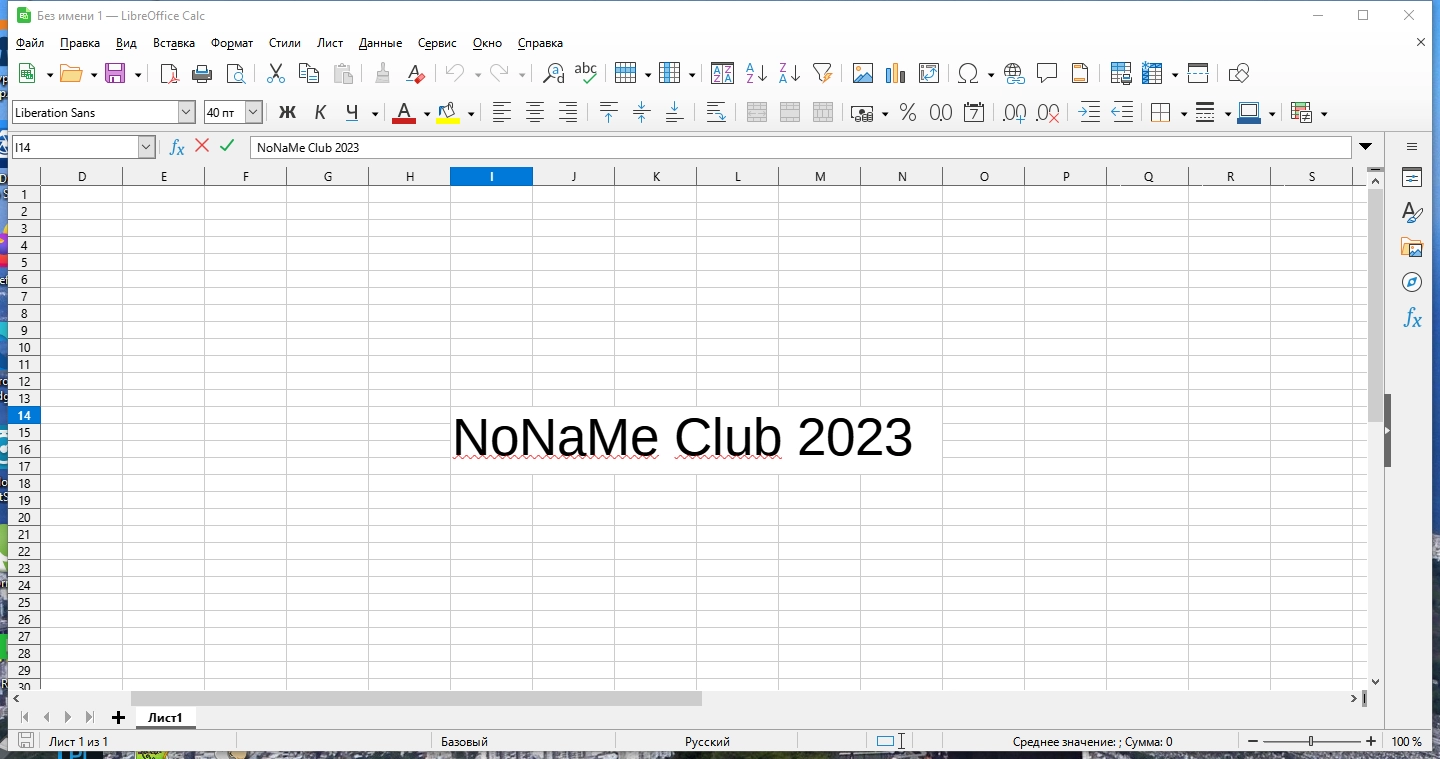Print the document with the printer icon
1440x759 pixels.
202,73
